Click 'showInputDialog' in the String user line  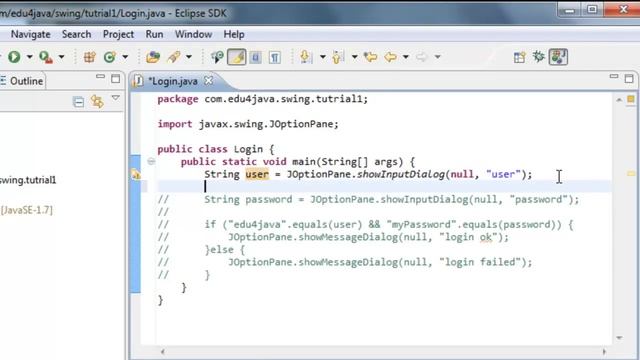click(401, 174)
